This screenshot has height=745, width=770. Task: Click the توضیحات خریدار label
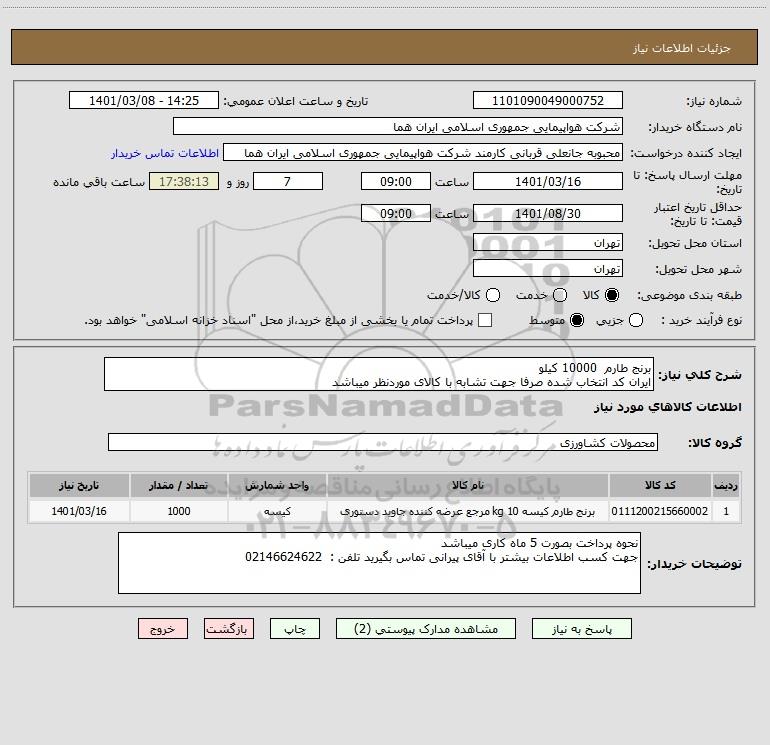694,564
